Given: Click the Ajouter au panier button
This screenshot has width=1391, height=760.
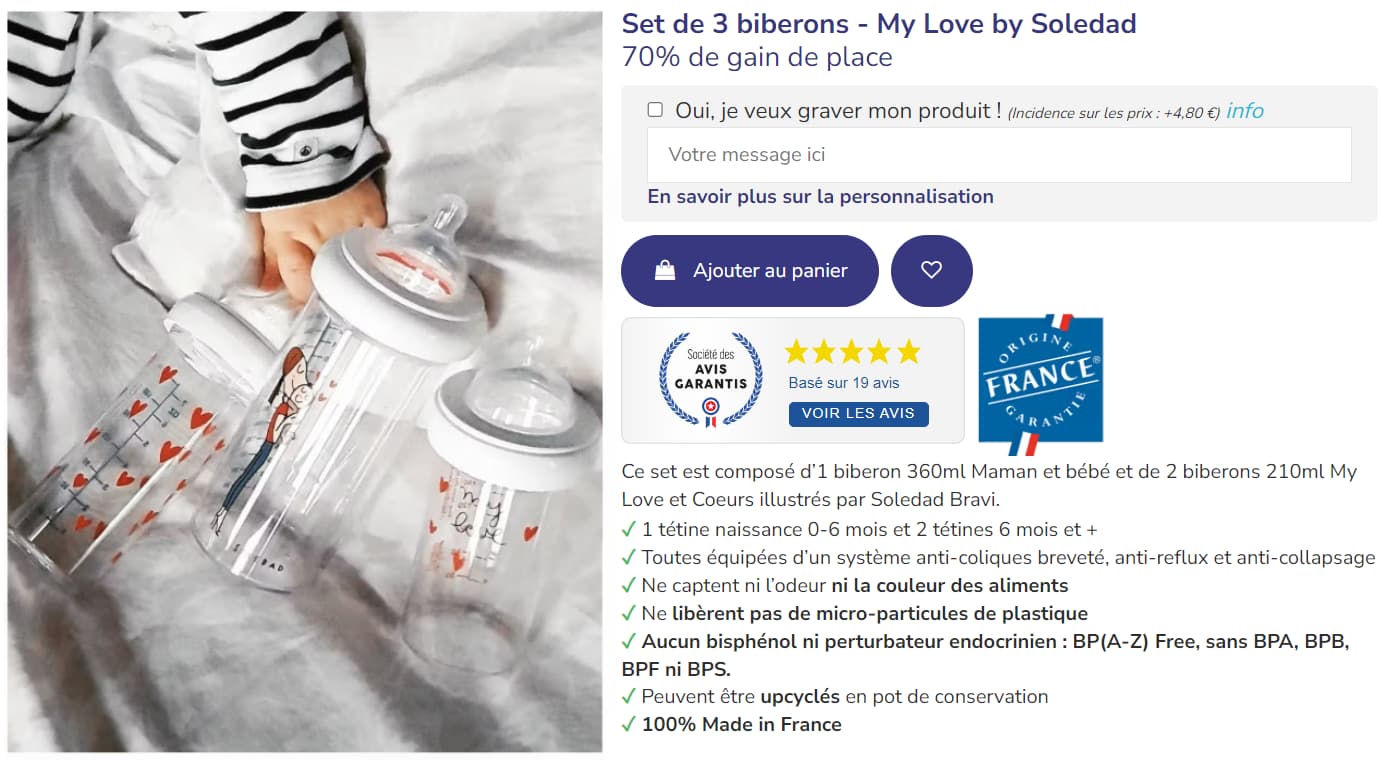Looking at the screenshot, I should point(749,270).
